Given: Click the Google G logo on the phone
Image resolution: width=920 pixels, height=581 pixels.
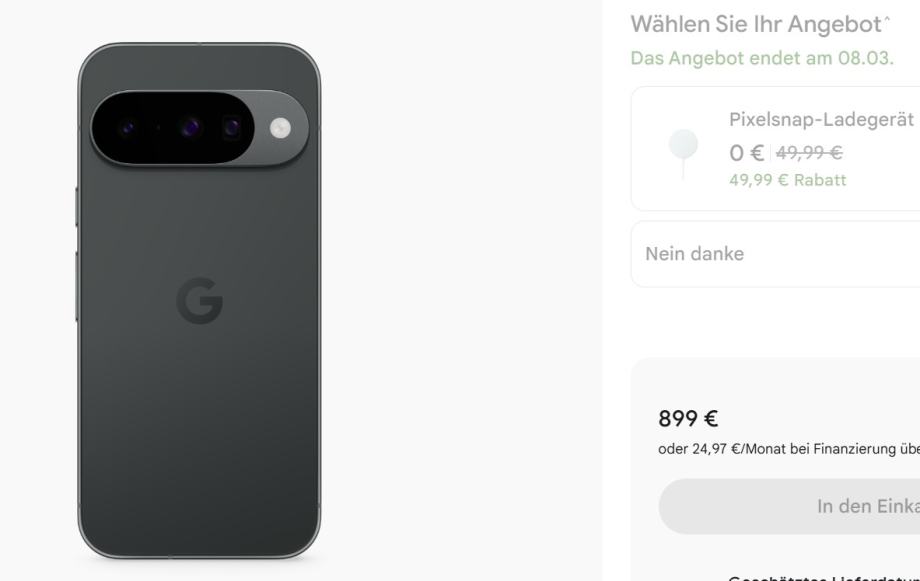Looking at the screenshot, I should pyautogui.click(x=199, y=300).
